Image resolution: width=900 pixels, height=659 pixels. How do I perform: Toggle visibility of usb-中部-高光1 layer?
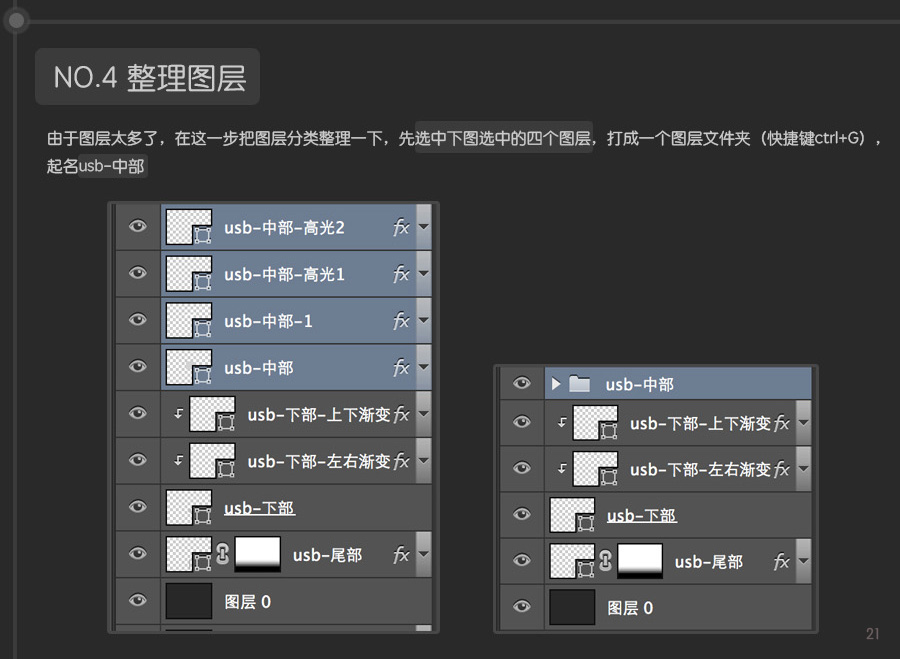tap(138, 273)
